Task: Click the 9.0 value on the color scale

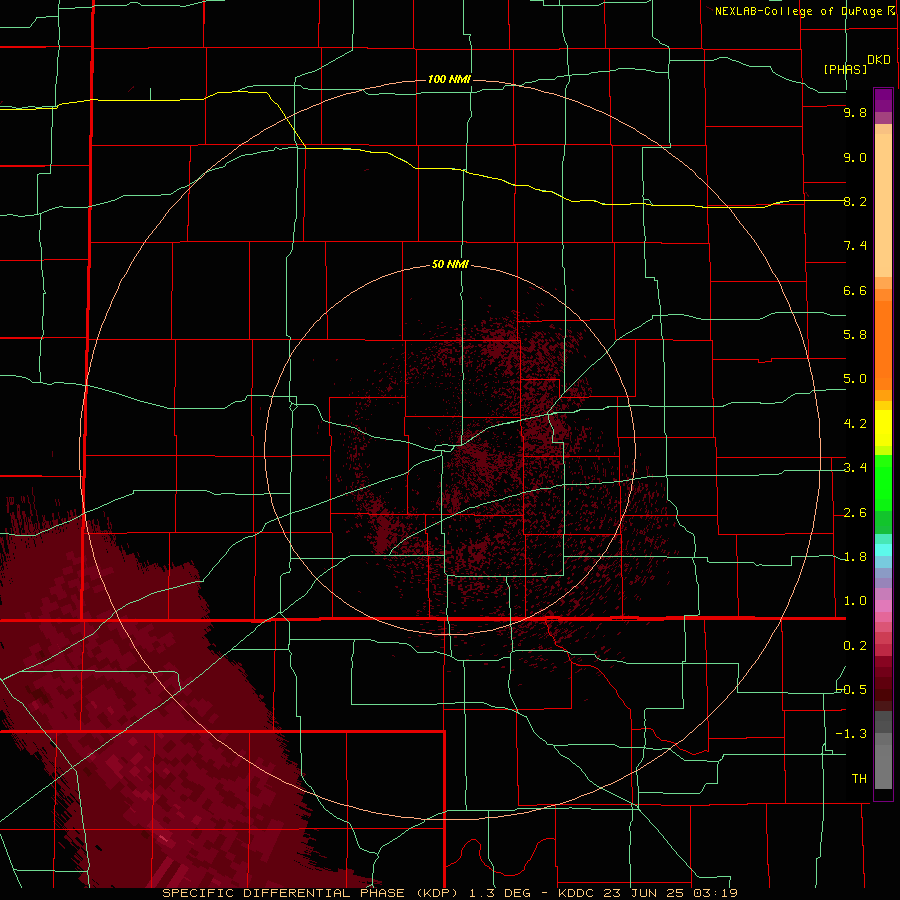Action: point(855,157)
